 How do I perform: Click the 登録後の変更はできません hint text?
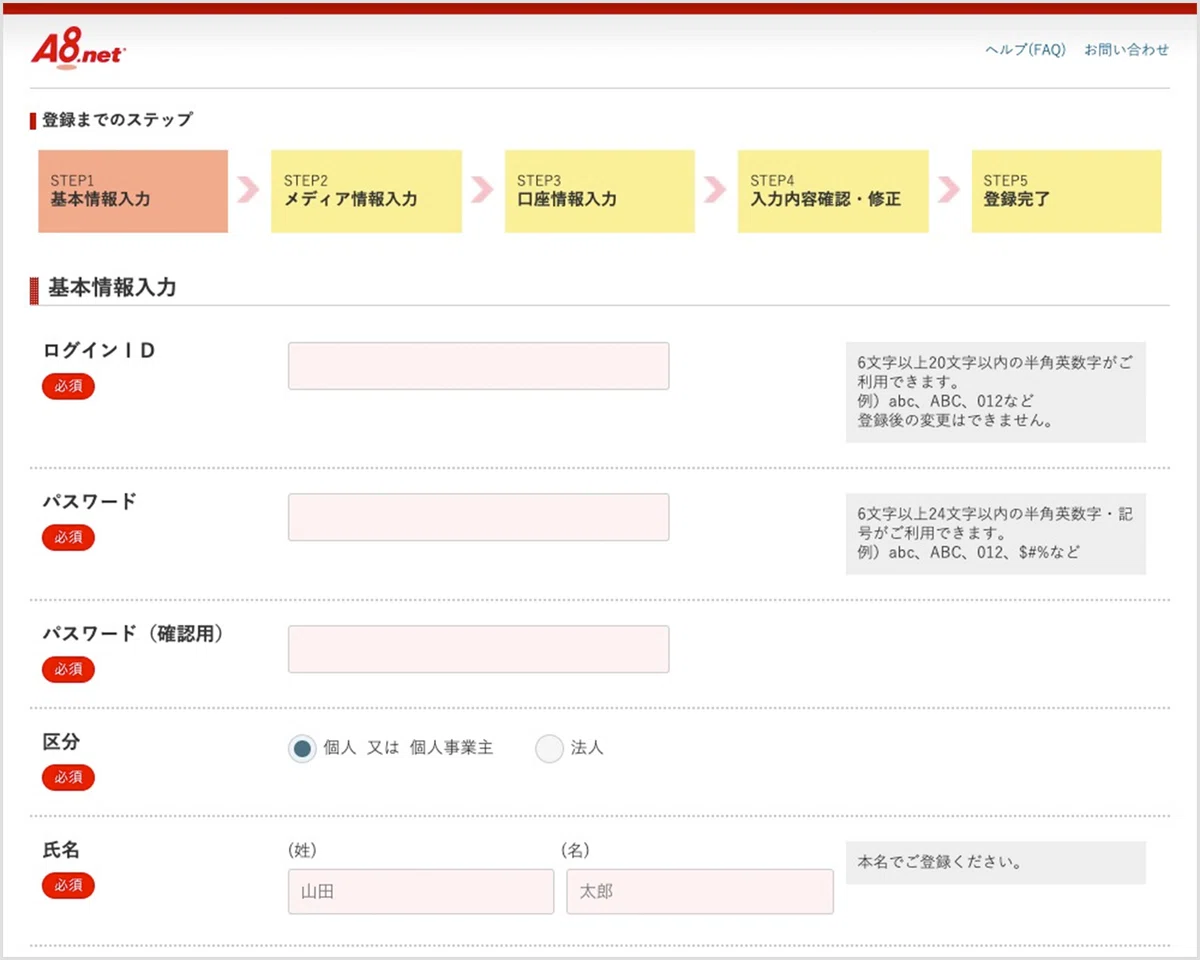[x=955, y=421]
